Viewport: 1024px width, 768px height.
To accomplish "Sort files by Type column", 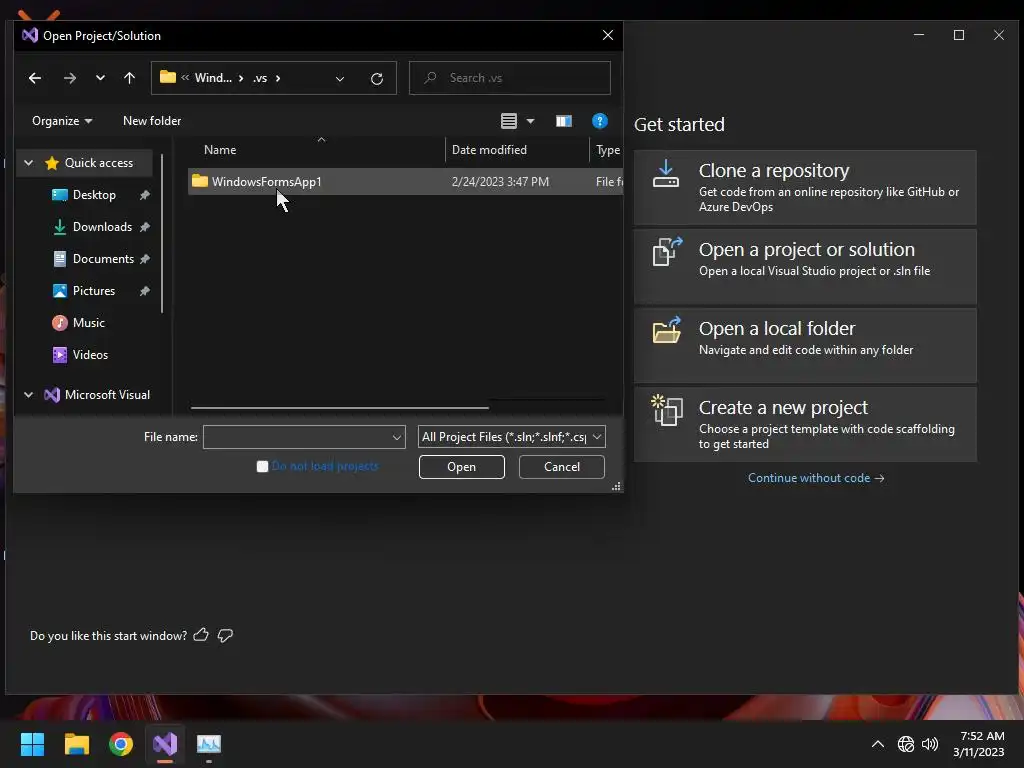I will tap(607, 150).
